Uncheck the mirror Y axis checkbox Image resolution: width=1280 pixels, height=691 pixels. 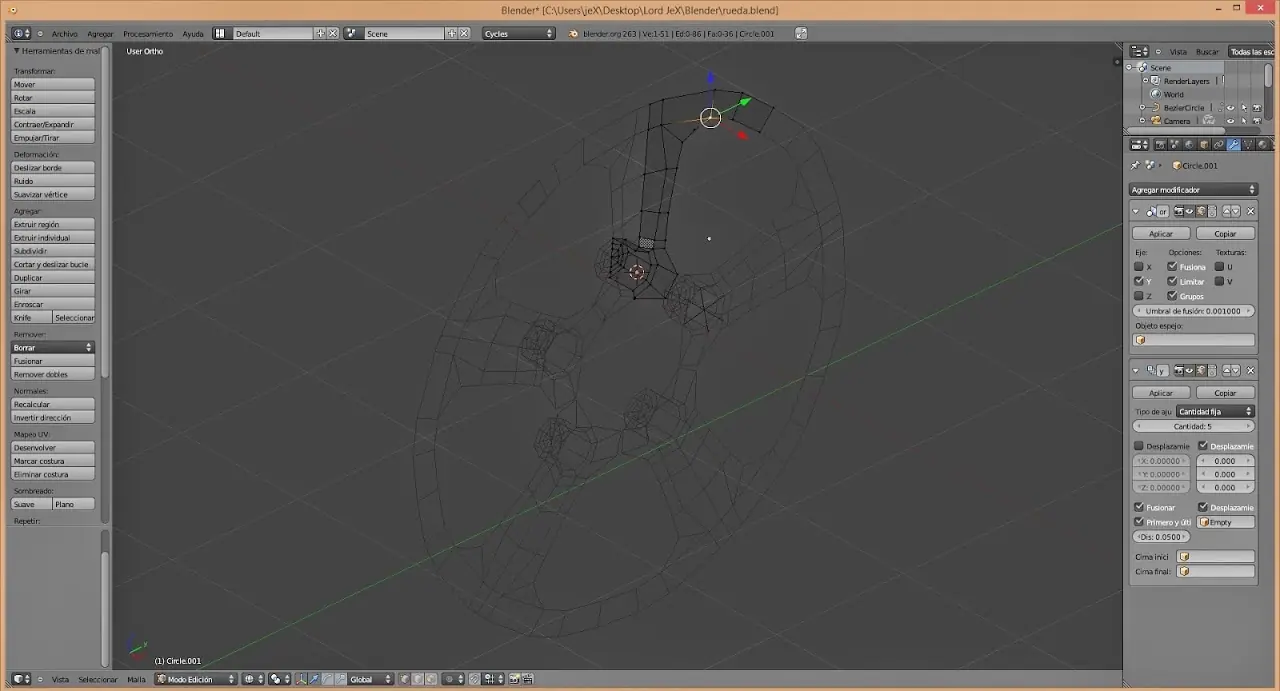(1139, 281)
